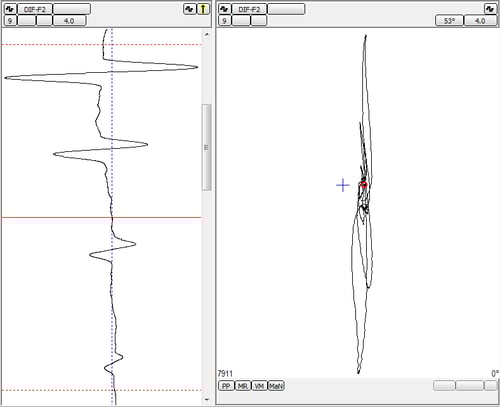Click the 9 button in Lissajous panel
The width and height of the screenshot is (500, 407).
point(225,21)
